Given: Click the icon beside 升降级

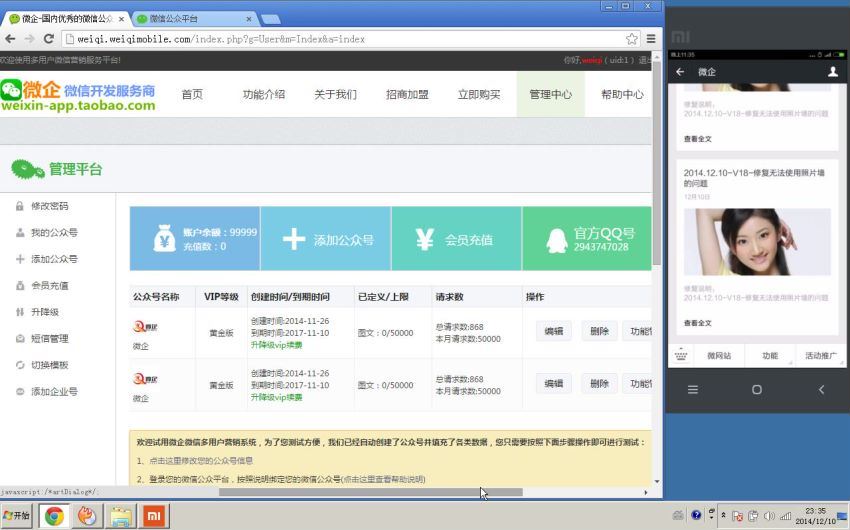Looking at the screenshot, I should pos(20,312).
